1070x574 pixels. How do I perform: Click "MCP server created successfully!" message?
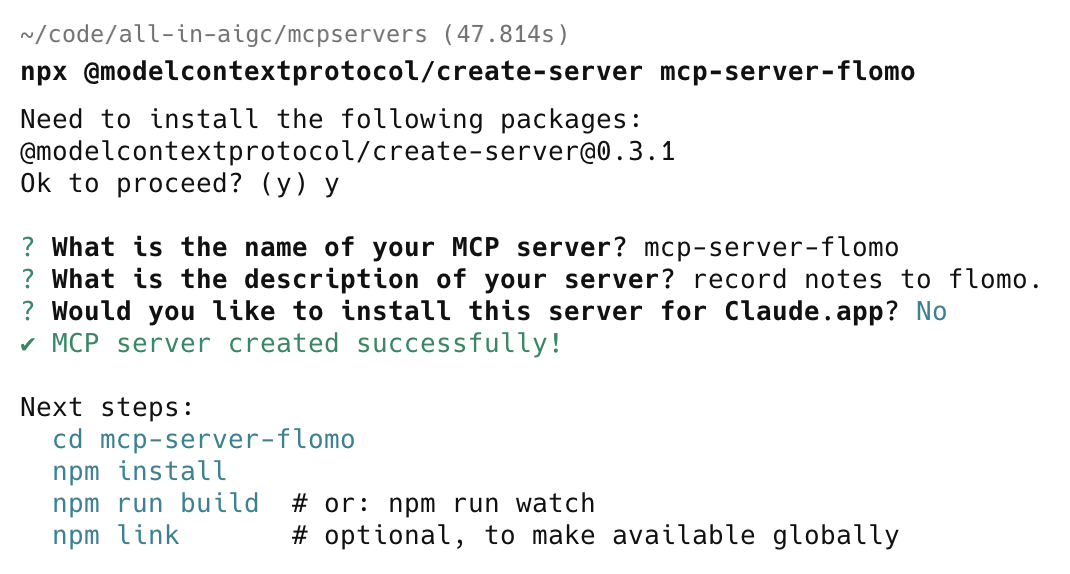307,344
